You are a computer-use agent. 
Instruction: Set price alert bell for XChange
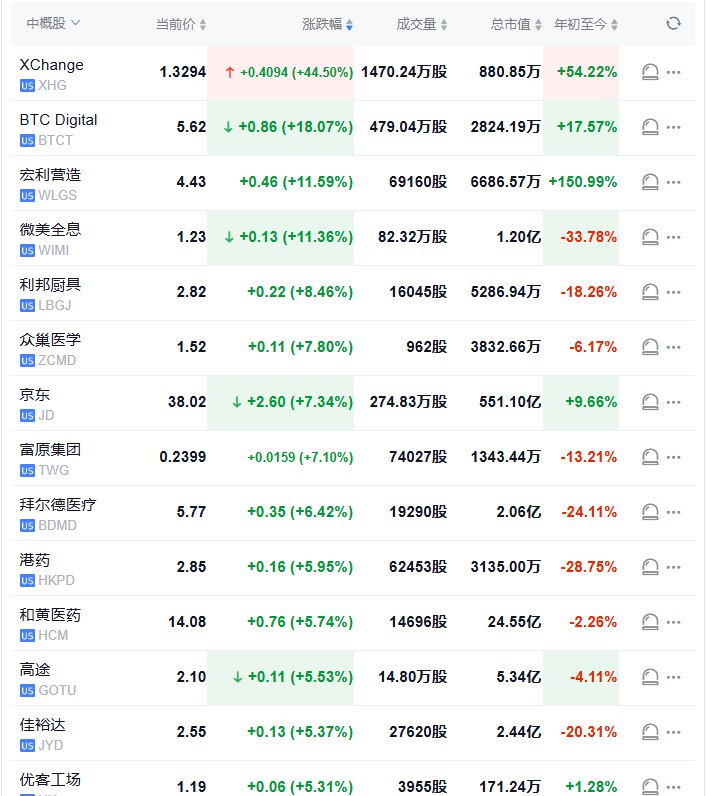(650, 72)
